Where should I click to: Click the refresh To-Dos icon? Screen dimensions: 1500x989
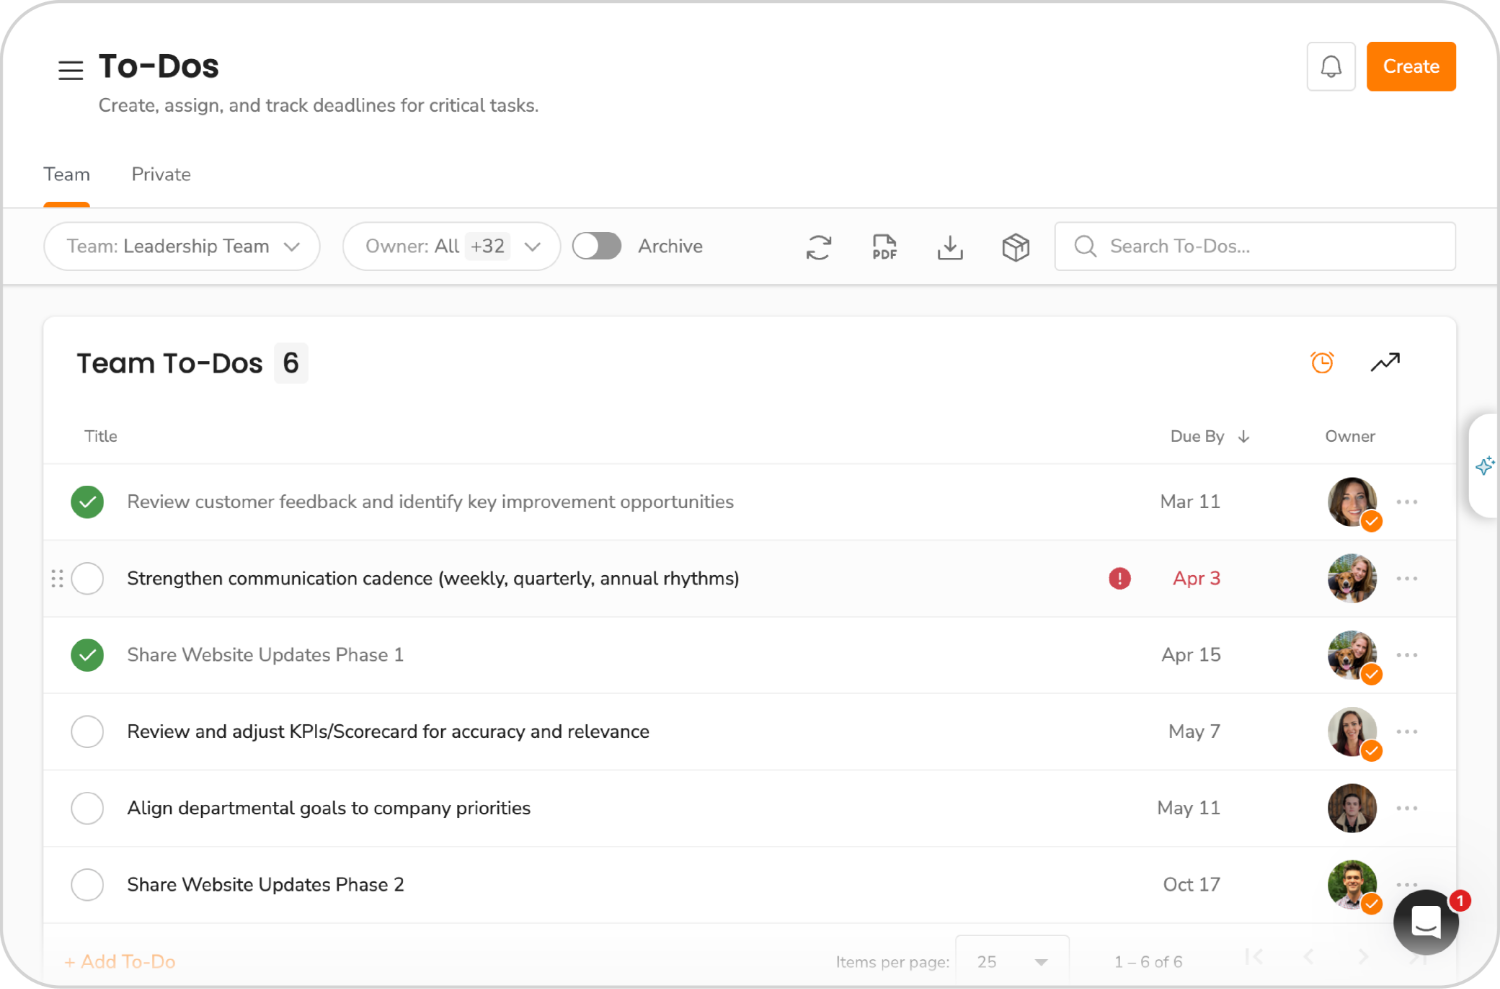click(819, 246)
